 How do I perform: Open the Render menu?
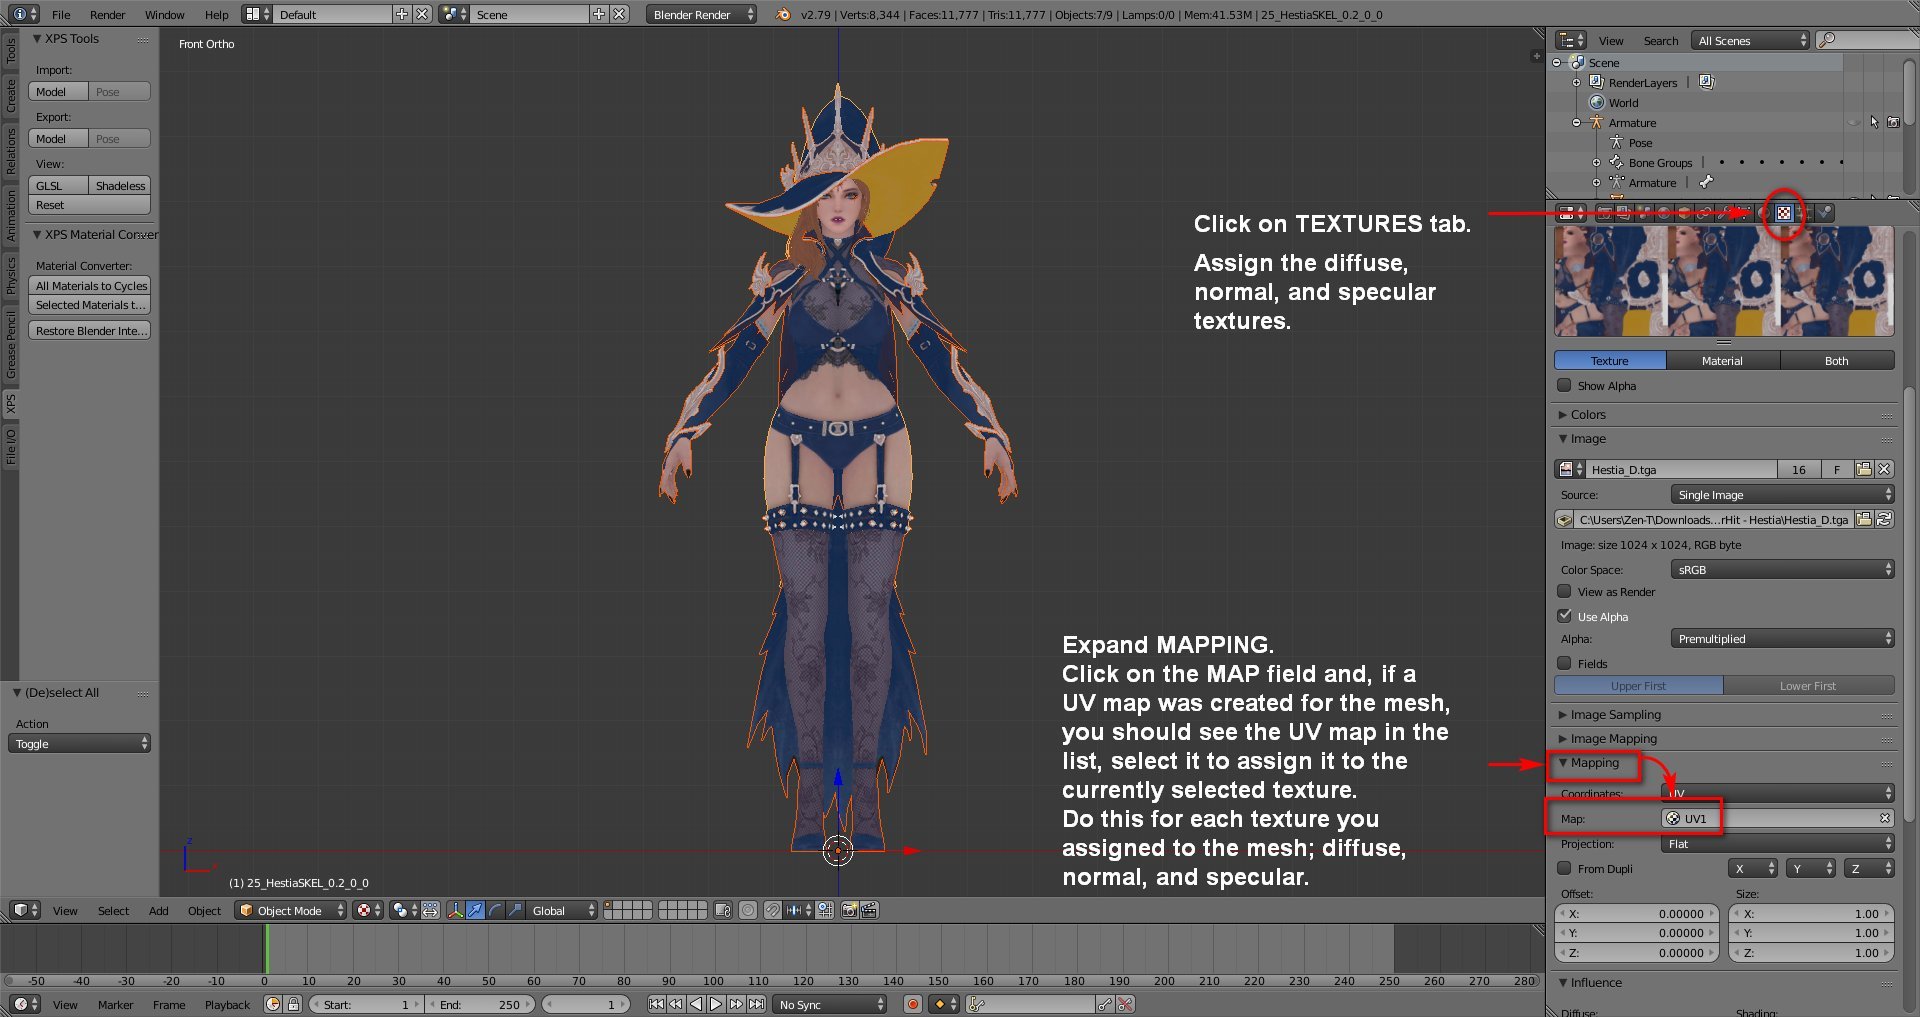click(x=107, y=14)
